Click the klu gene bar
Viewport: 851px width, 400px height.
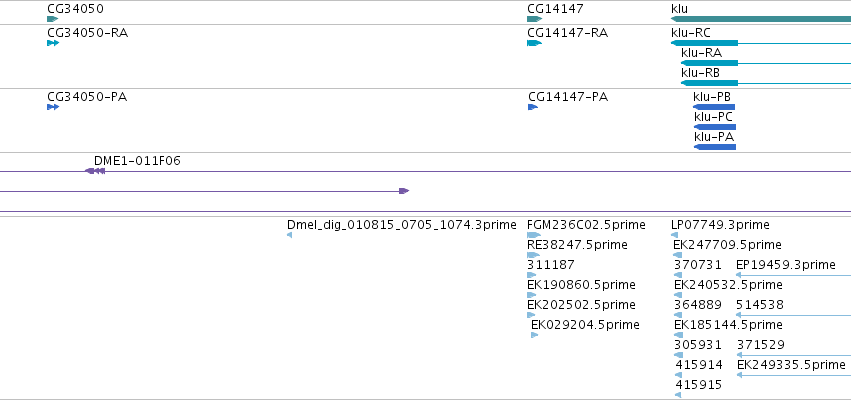point(761,19)
